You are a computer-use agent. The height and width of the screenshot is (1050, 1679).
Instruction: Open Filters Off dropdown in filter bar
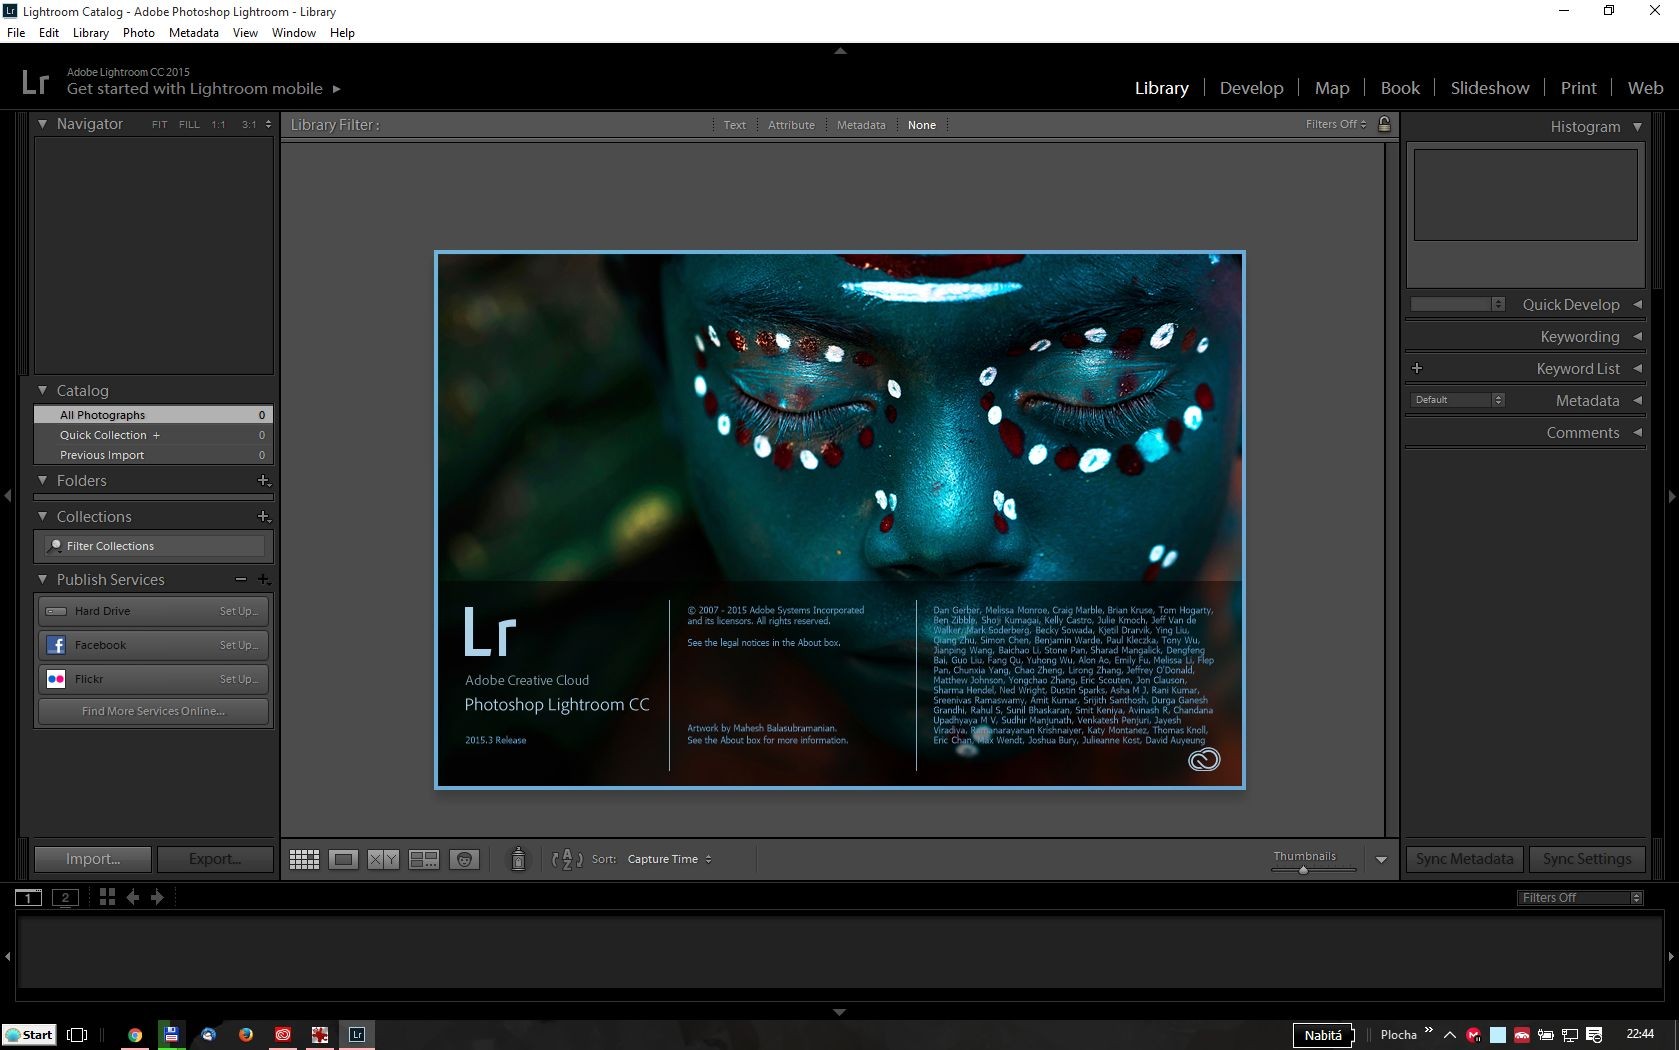(x=1336, y=124)
